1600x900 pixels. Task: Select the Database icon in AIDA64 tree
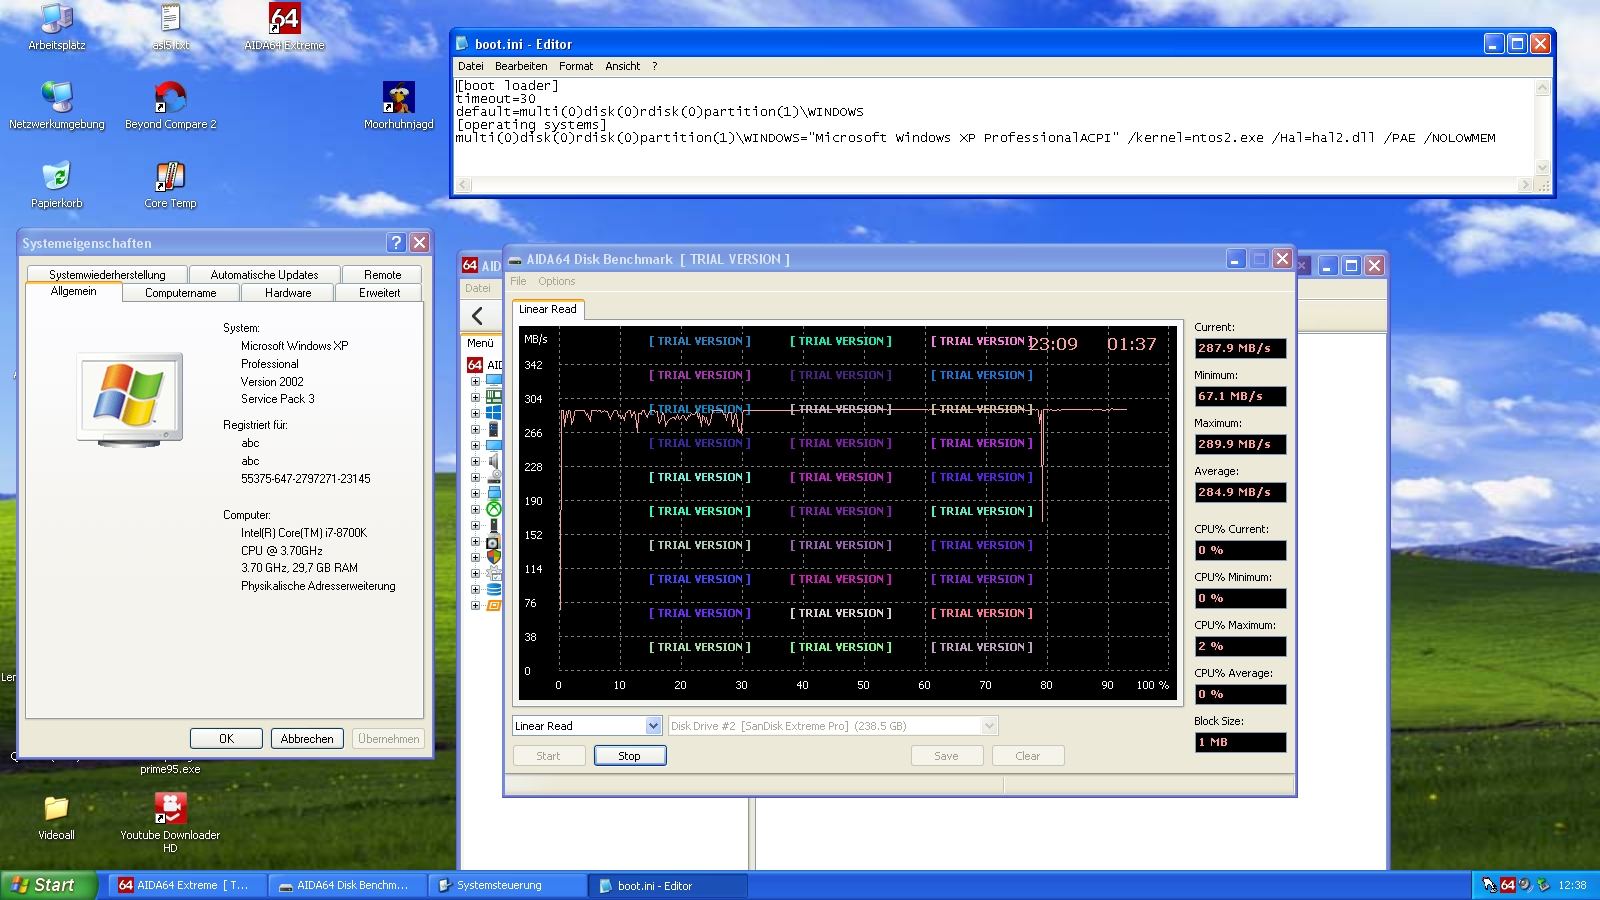pyautogui.click(x=493, y=589)
